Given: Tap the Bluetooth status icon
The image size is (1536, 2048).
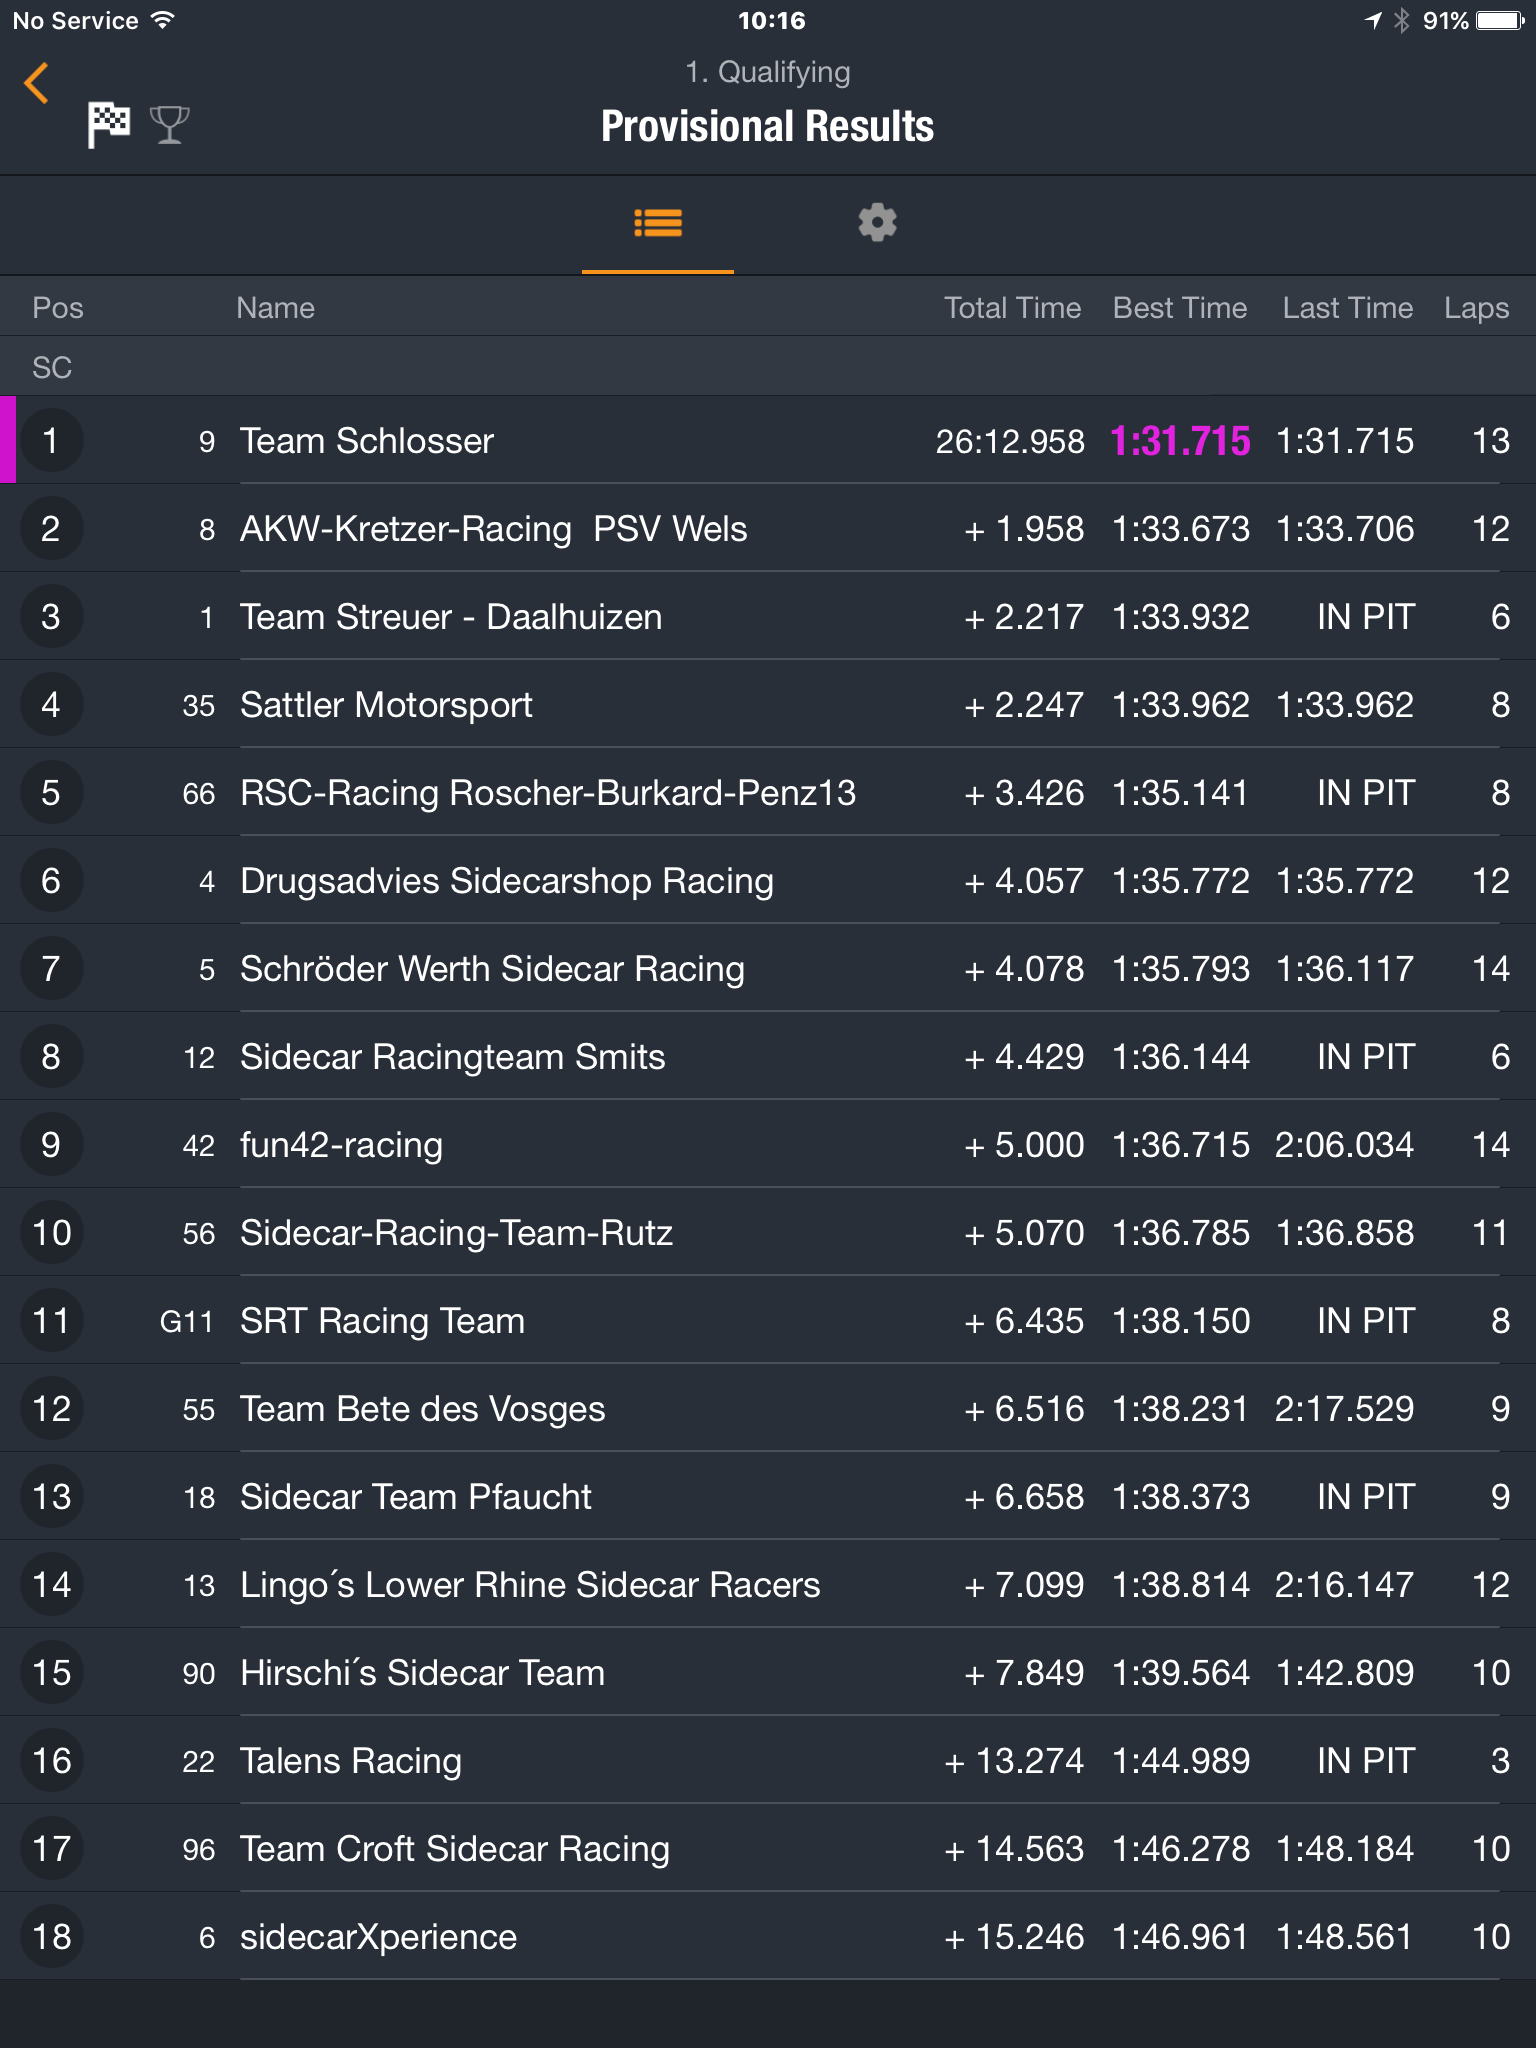Looking at the screenshot, I should click(x=1401, y=21).
